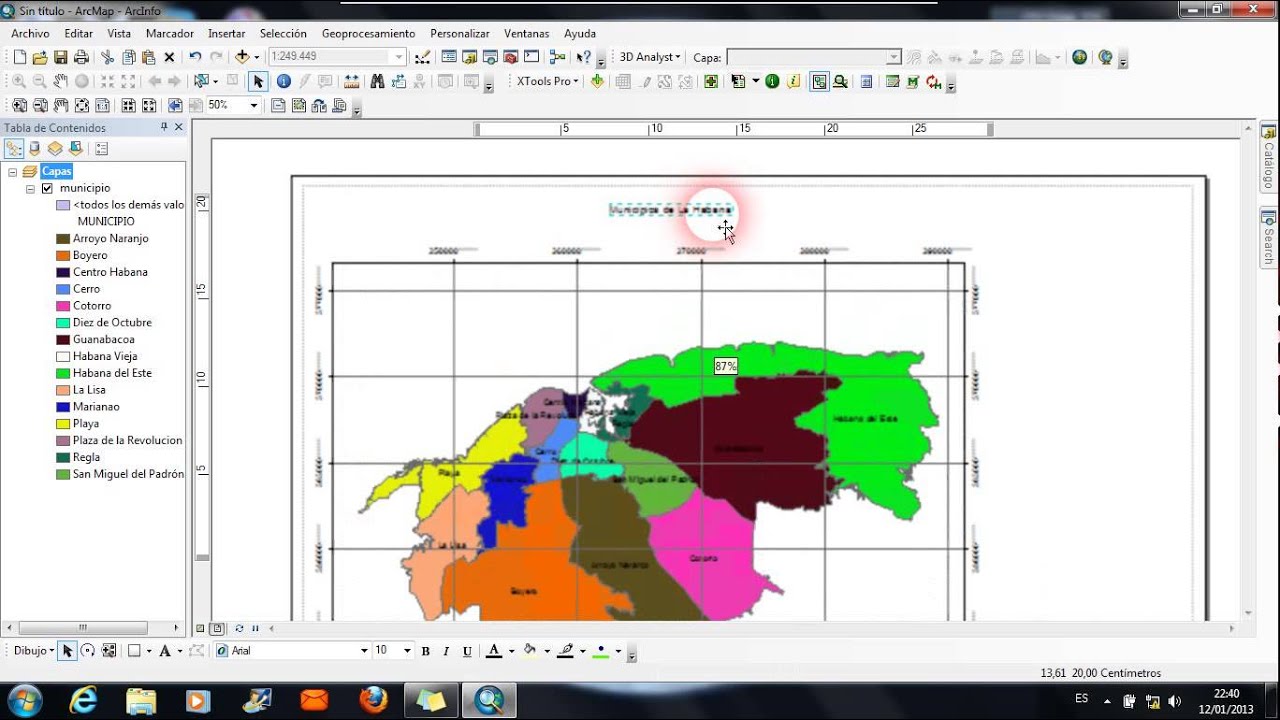Pause map drawing
Image resolution: width=1280 pixels, height=720 pixels.
pos(255,628)
